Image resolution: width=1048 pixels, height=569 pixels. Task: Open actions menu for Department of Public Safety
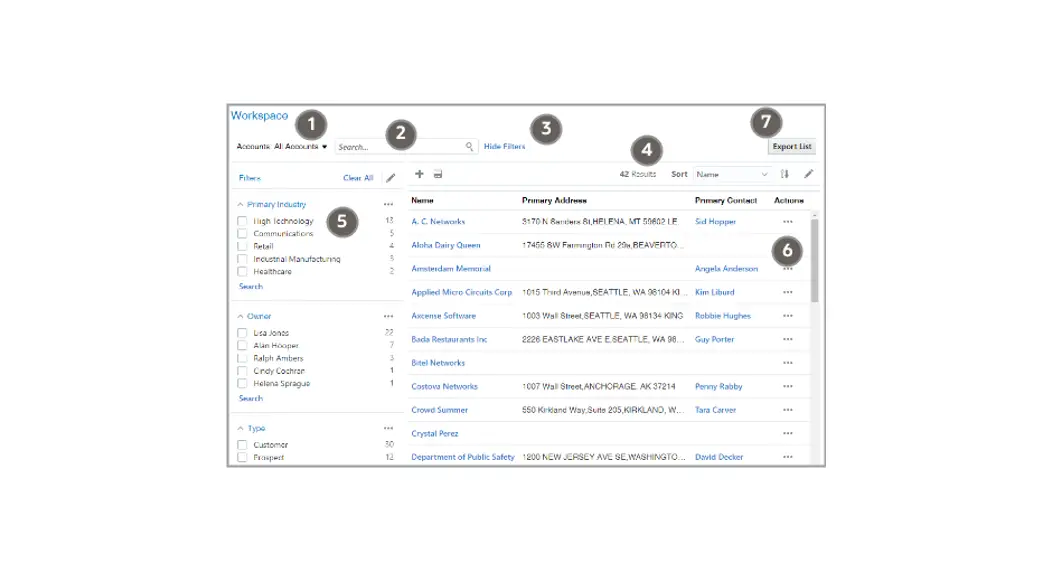click(x=788, y=457)
